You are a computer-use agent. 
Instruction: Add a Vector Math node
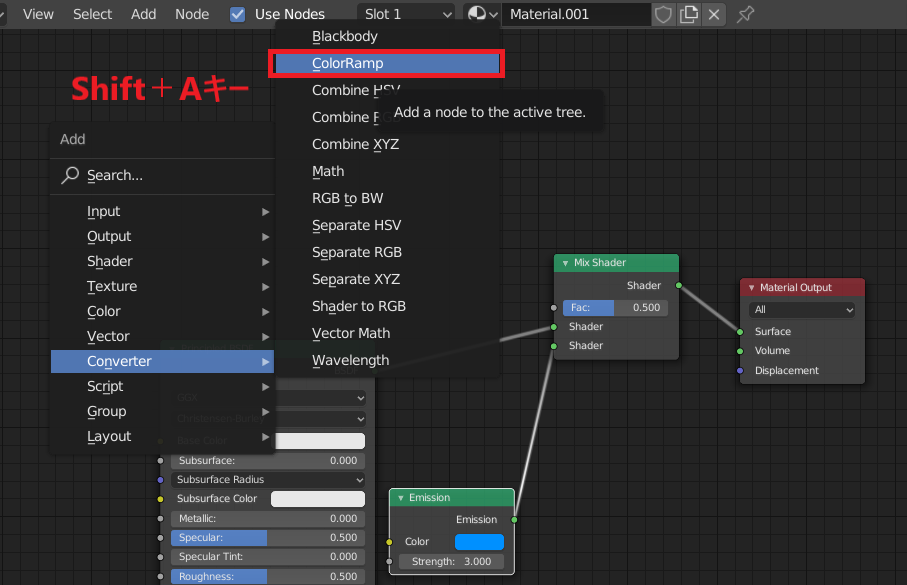(x=387, y=333)
